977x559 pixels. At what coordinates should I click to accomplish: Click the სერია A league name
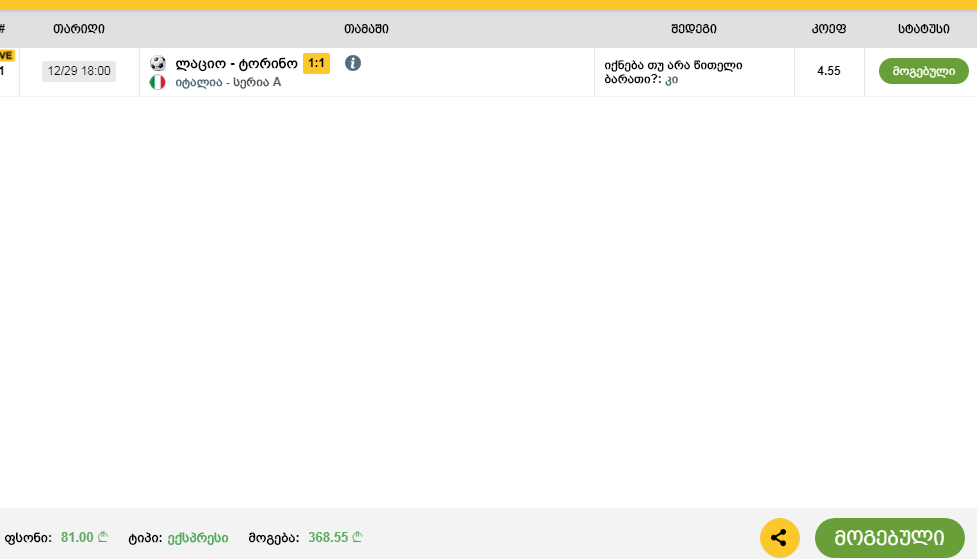coord(257,82)
